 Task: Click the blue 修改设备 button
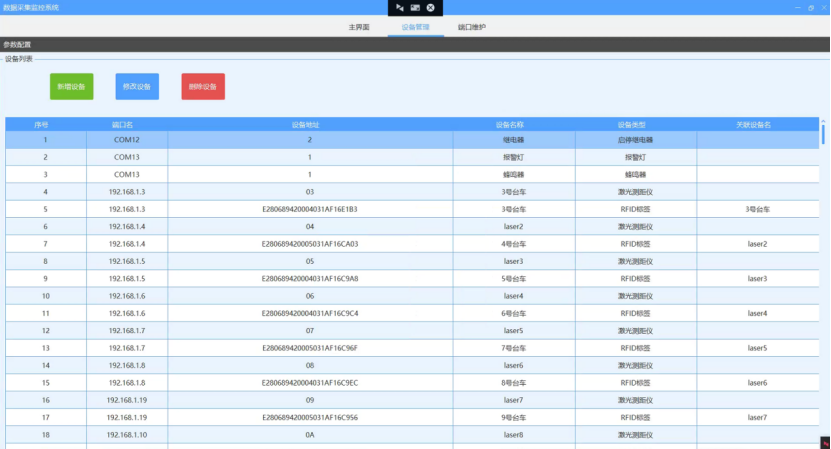tap(137, 86)
